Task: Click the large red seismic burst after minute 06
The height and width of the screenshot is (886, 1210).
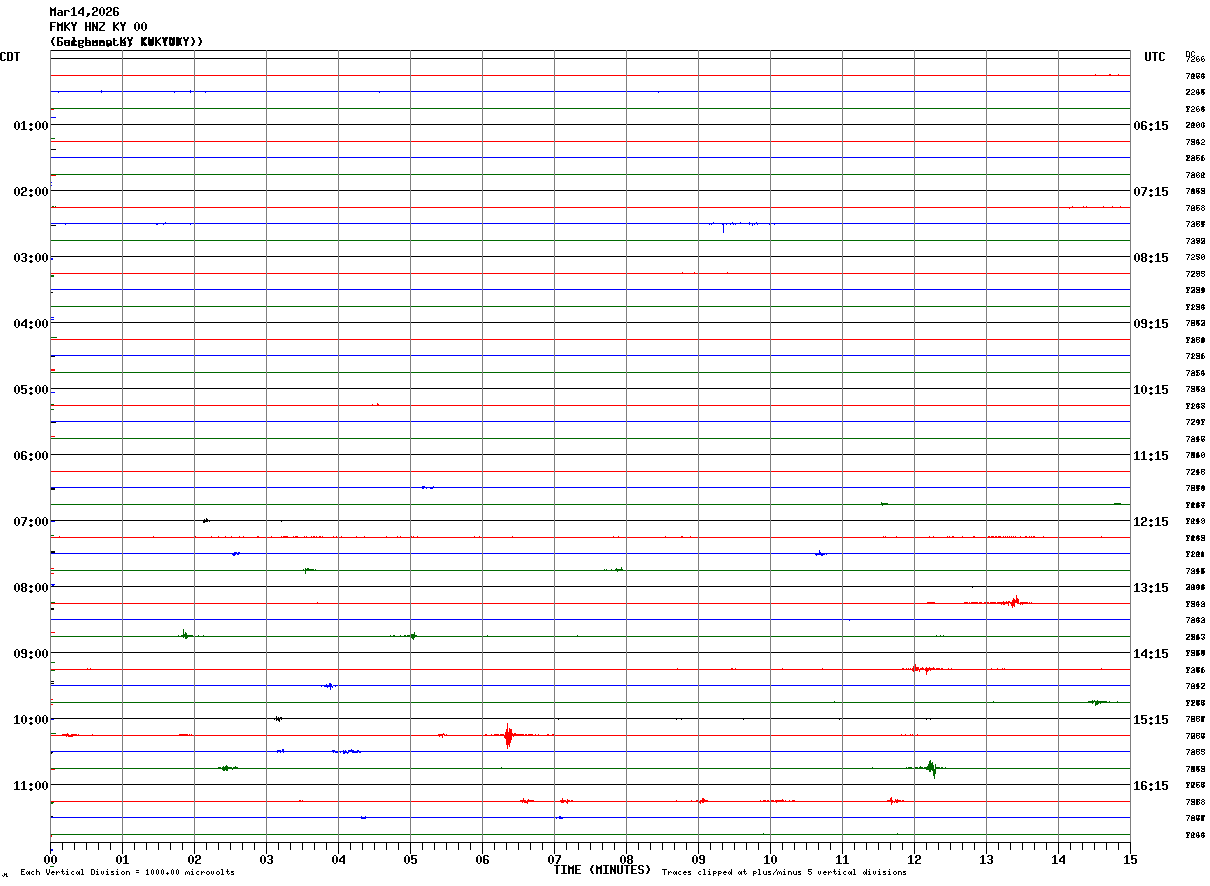Action: (x=508, y=736)
